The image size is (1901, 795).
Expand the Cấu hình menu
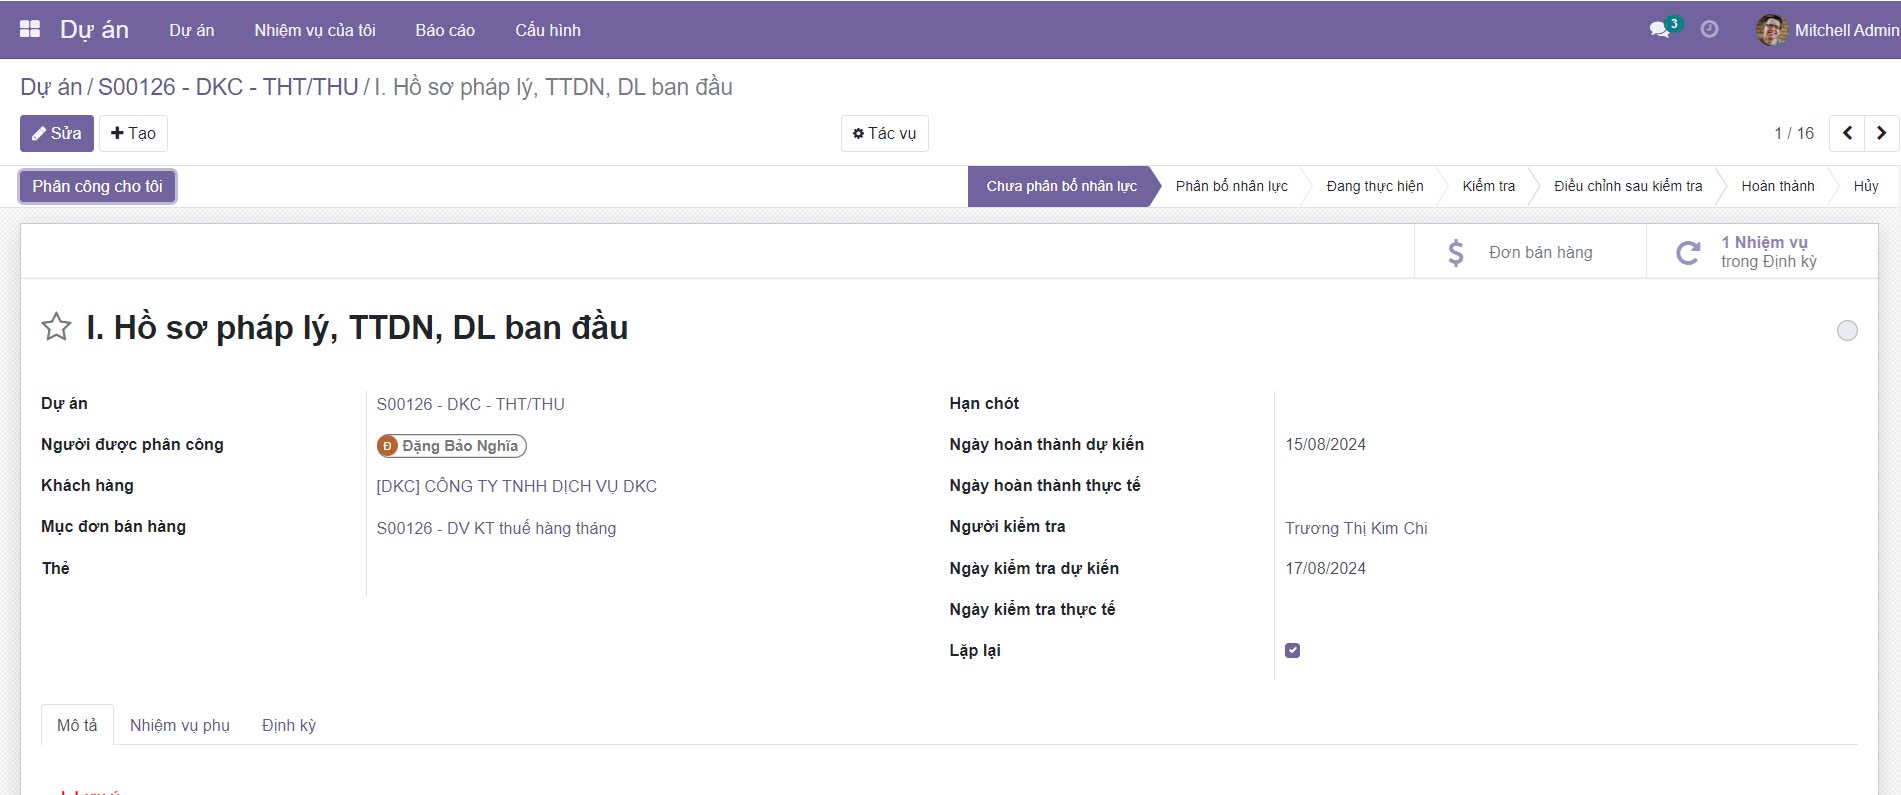(547, 30)
